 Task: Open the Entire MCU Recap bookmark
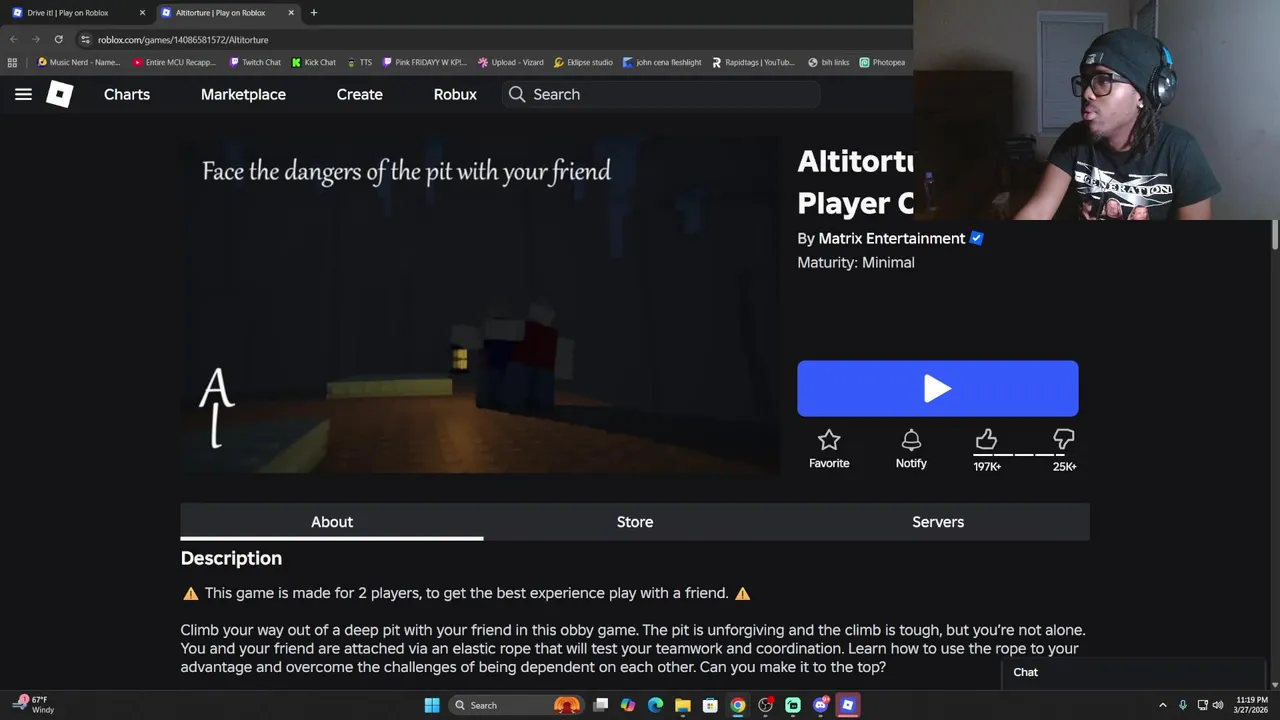click(173, 62)
